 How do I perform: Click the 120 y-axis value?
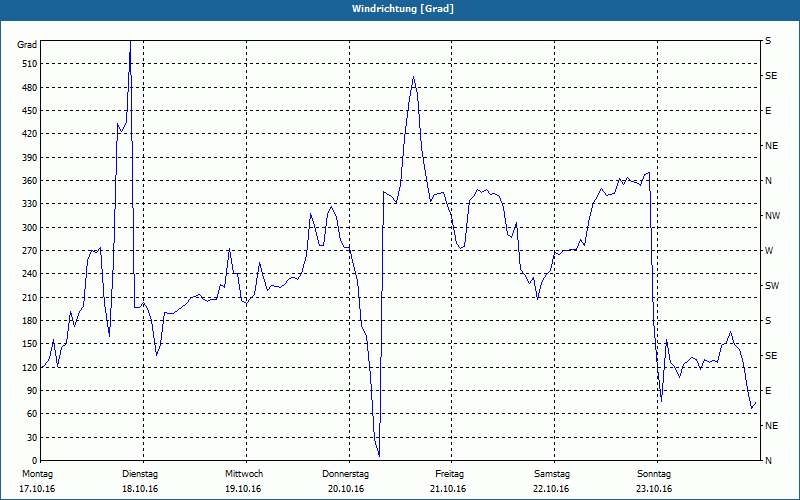(30, 367)
